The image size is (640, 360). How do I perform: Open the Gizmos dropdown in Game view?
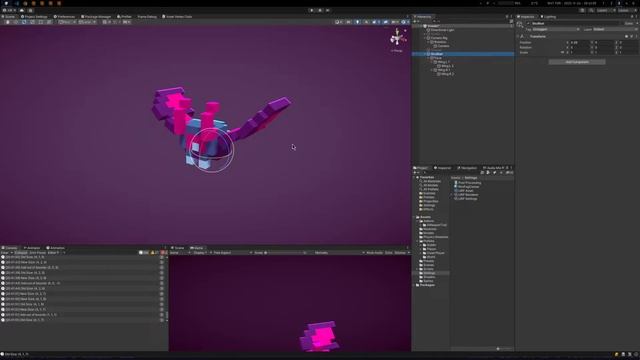pyautogui.click(x=402, y=253)
